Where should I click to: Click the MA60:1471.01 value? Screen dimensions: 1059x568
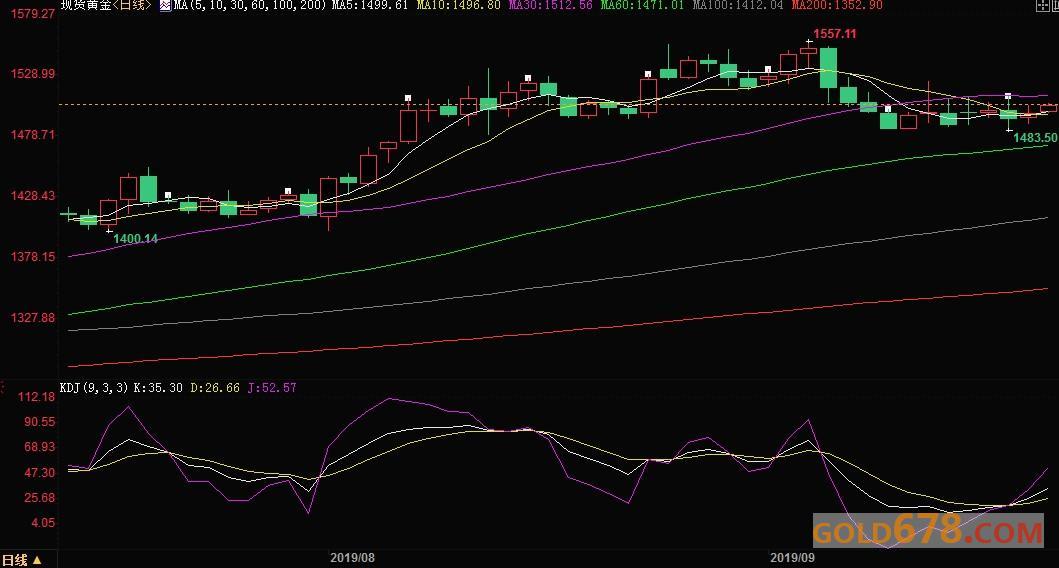point(642,5)
